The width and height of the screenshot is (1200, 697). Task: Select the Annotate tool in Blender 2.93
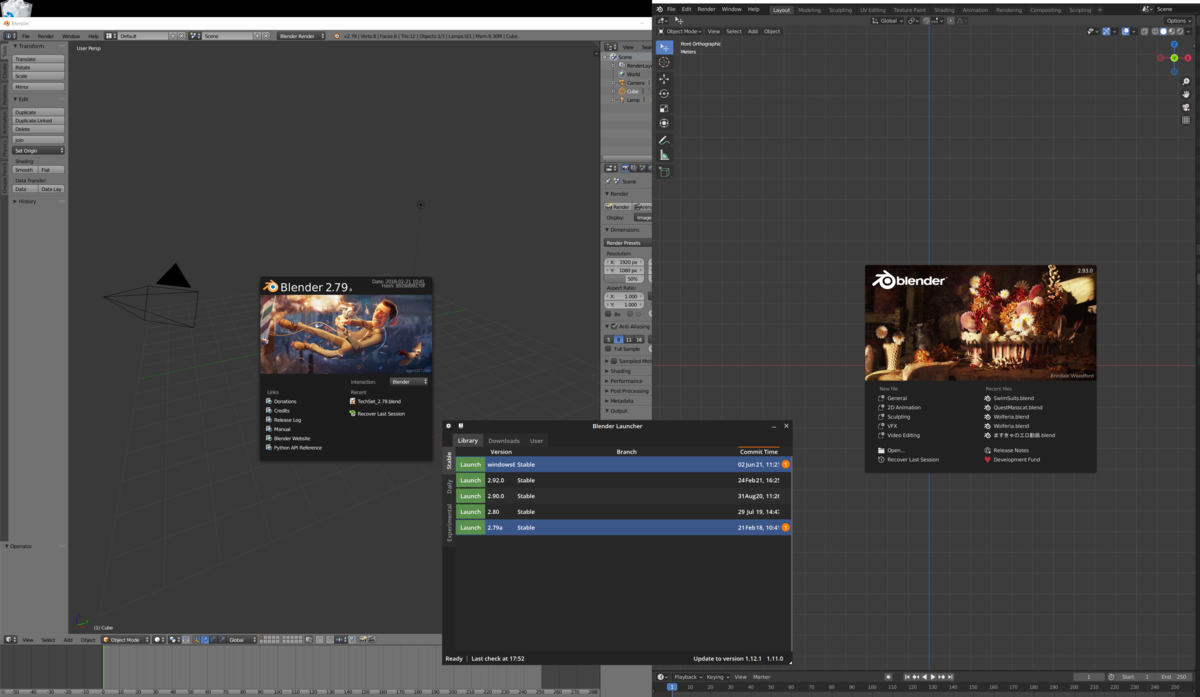point(664,140)
